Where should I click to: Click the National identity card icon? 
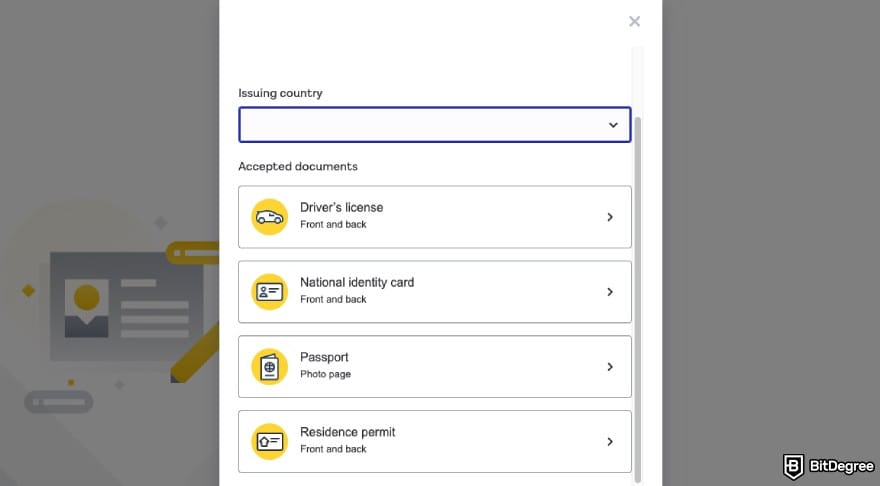coord(269,292)
